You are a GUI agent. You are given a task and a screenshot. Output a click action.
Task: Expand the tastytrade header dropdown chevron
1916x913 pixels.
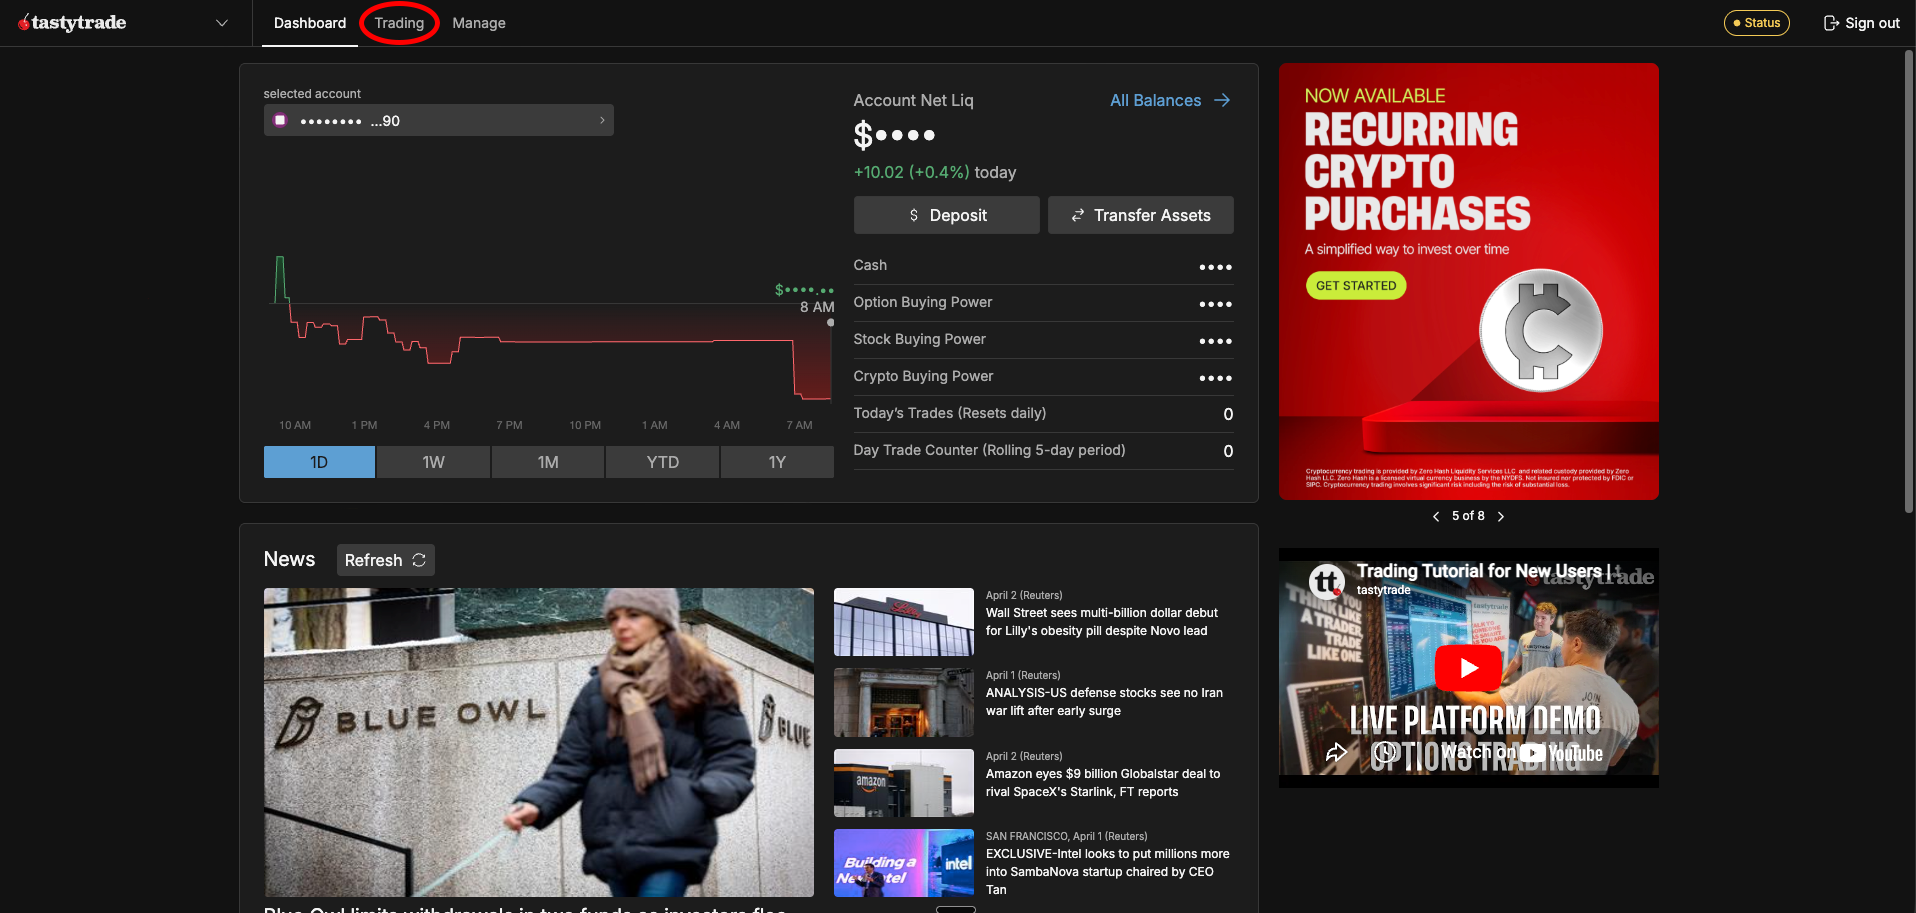[x=222, y=23]
